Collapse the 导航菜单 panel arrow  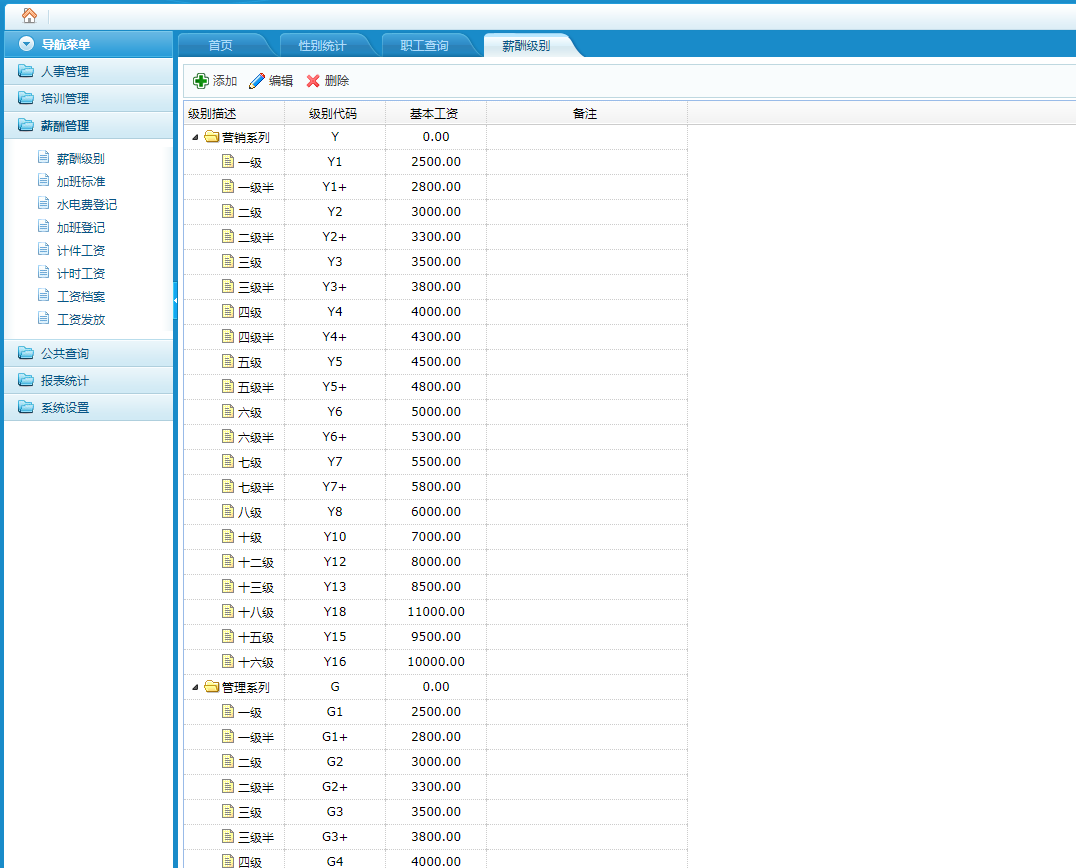point(26,44)
